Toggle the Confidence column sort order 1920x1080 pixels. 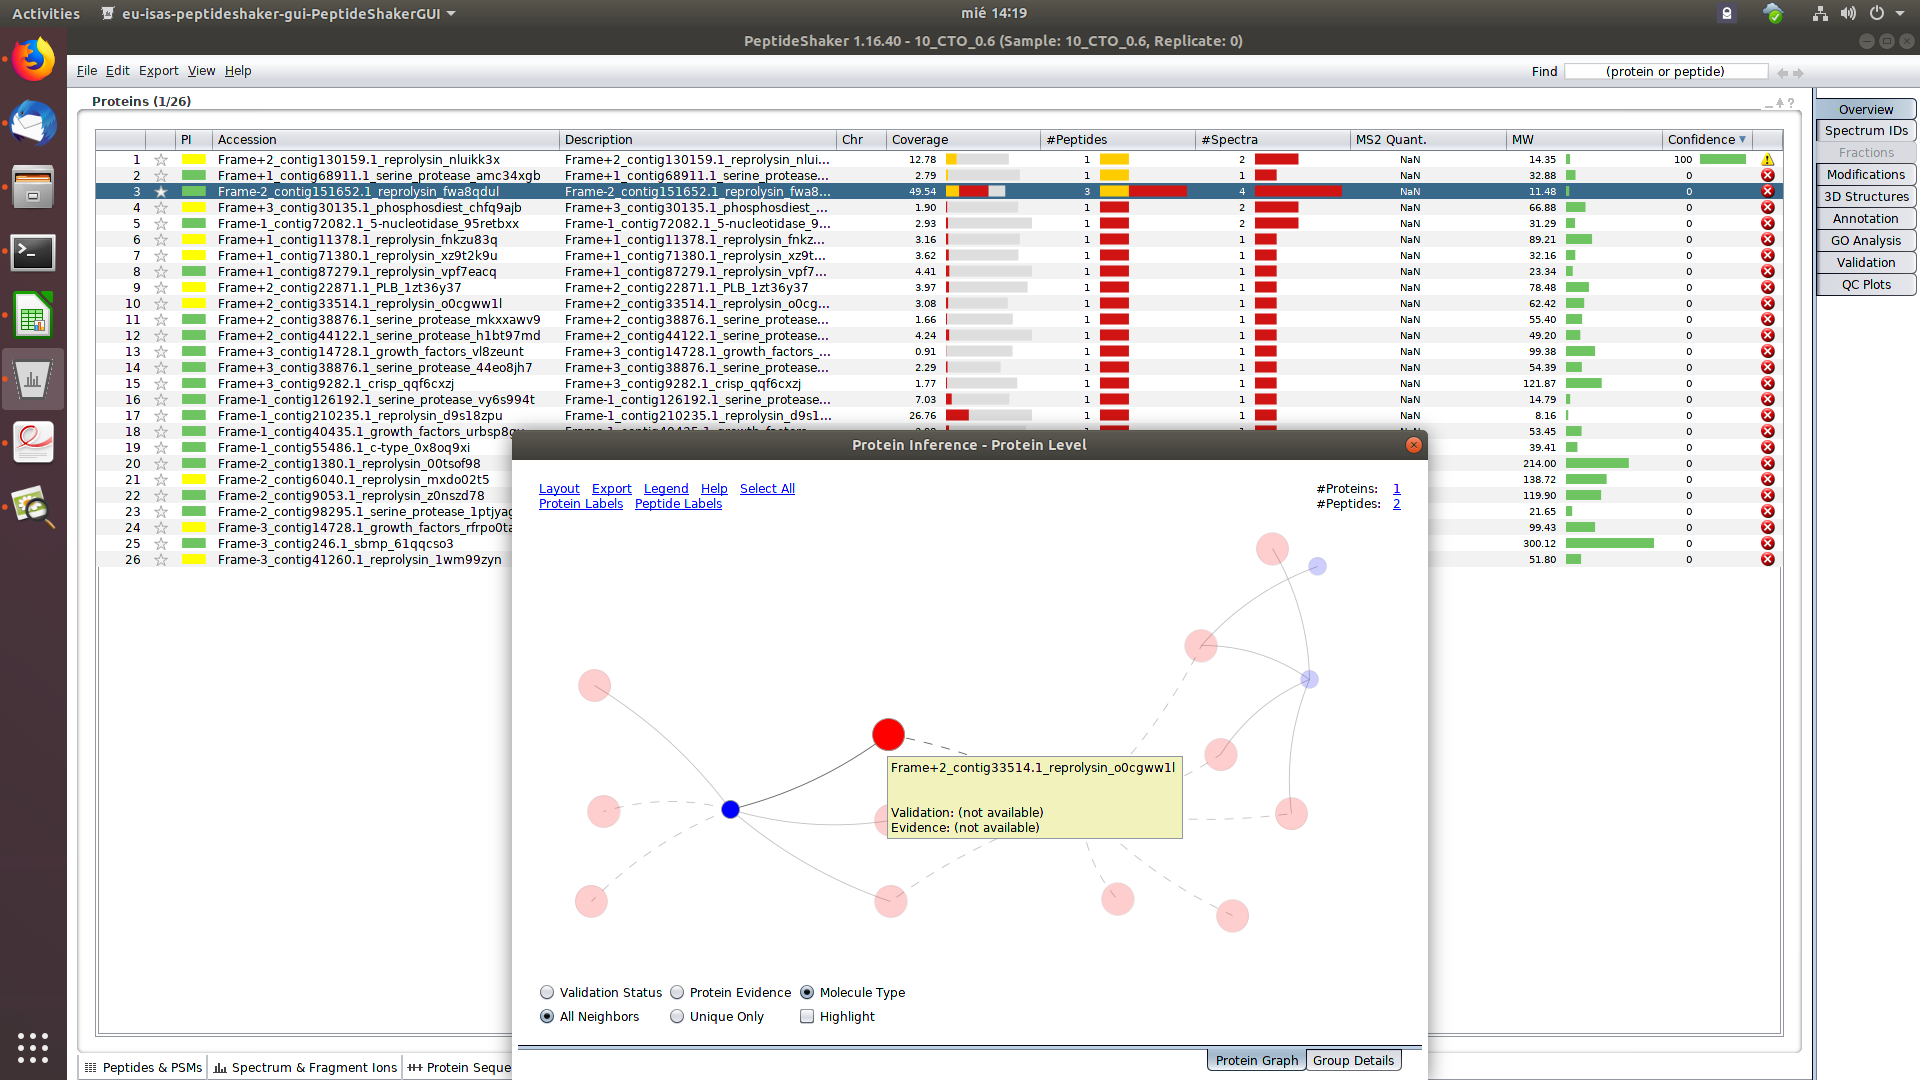tap(1706, 139)
